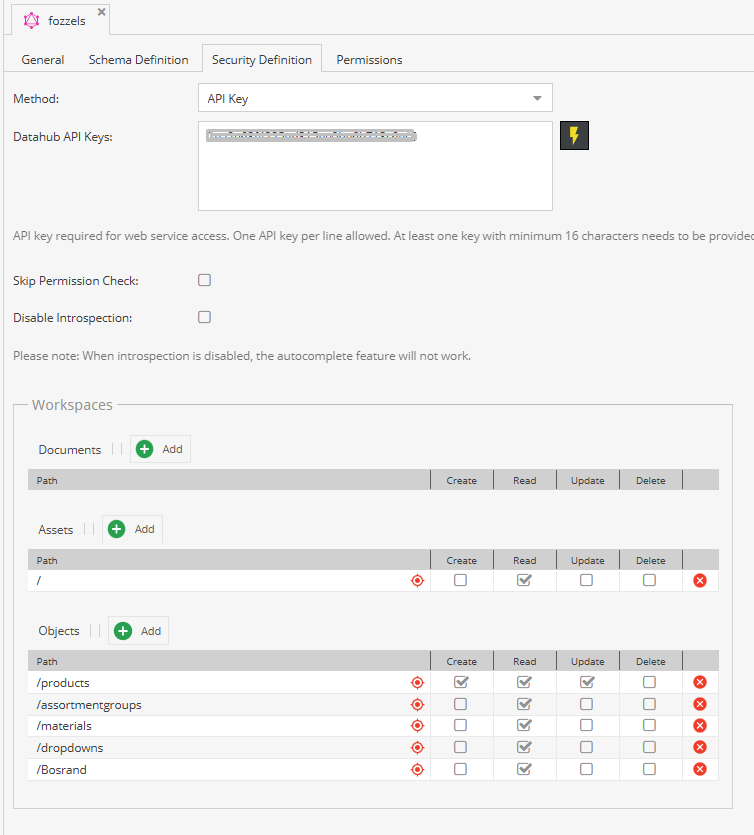The image size is (754, 835).
Task: Enable Create permission for /Bosrand
Action: coord(461,769)
